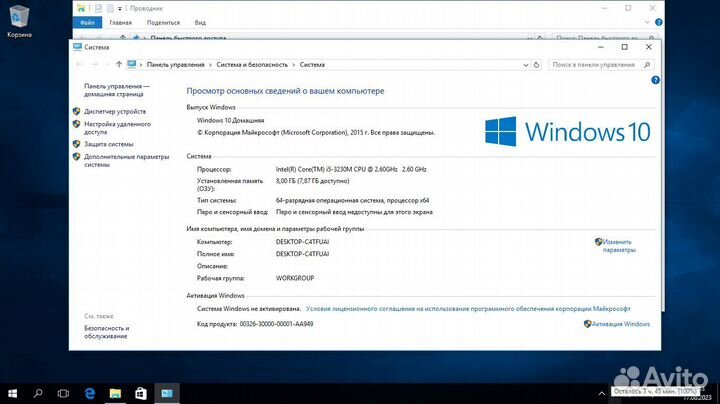Click shield icon beside Защита системы

pos(77,144)
